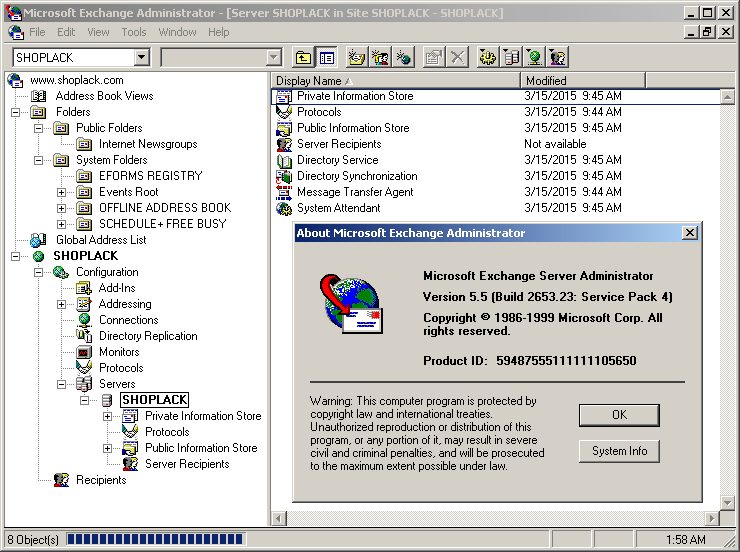Image resolution: width=740 pixels, height=552 pixels.
Task: Click the Directory Replication tree icon
Action: (x=84, y=336)
